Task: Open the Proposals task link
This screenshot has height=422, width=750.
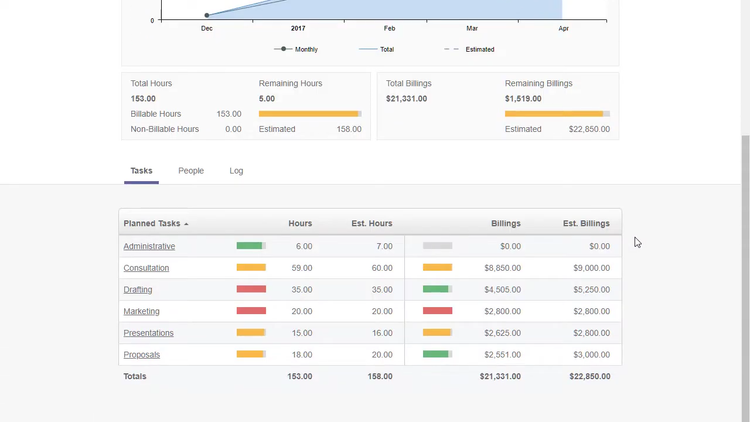Action: 142,355
